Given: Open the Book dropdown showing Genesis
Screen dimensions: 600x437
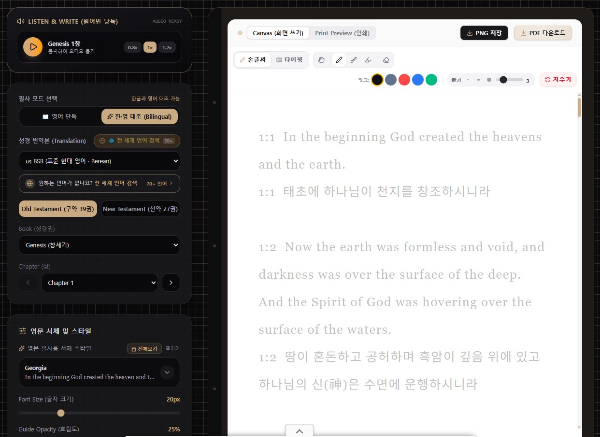Looking at the screenshot, I should click(x=99, y=245).
